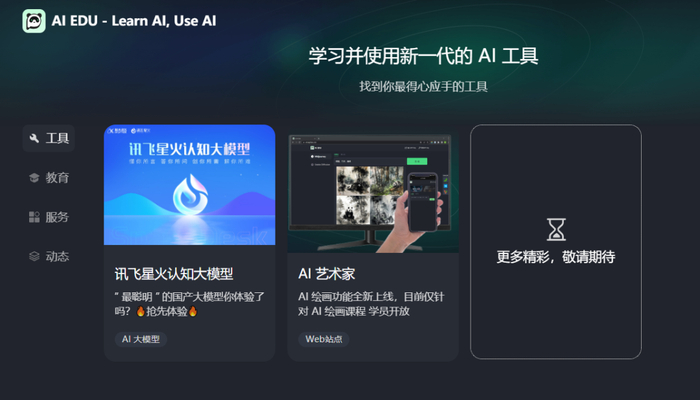Open the AI 艺术家 monitor screenshot thumbnail
This screenshot has width=700, height=400.
click(x=373, y=192)
